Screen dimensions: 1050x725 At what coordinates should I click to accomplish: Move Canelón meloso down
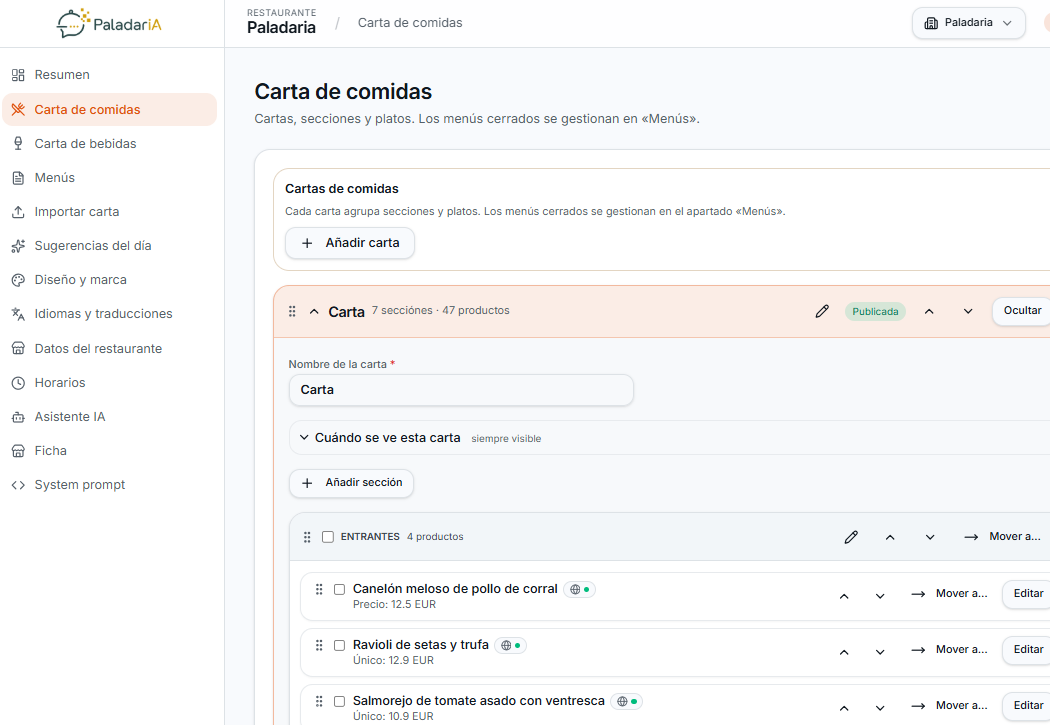tap(880, 595)
